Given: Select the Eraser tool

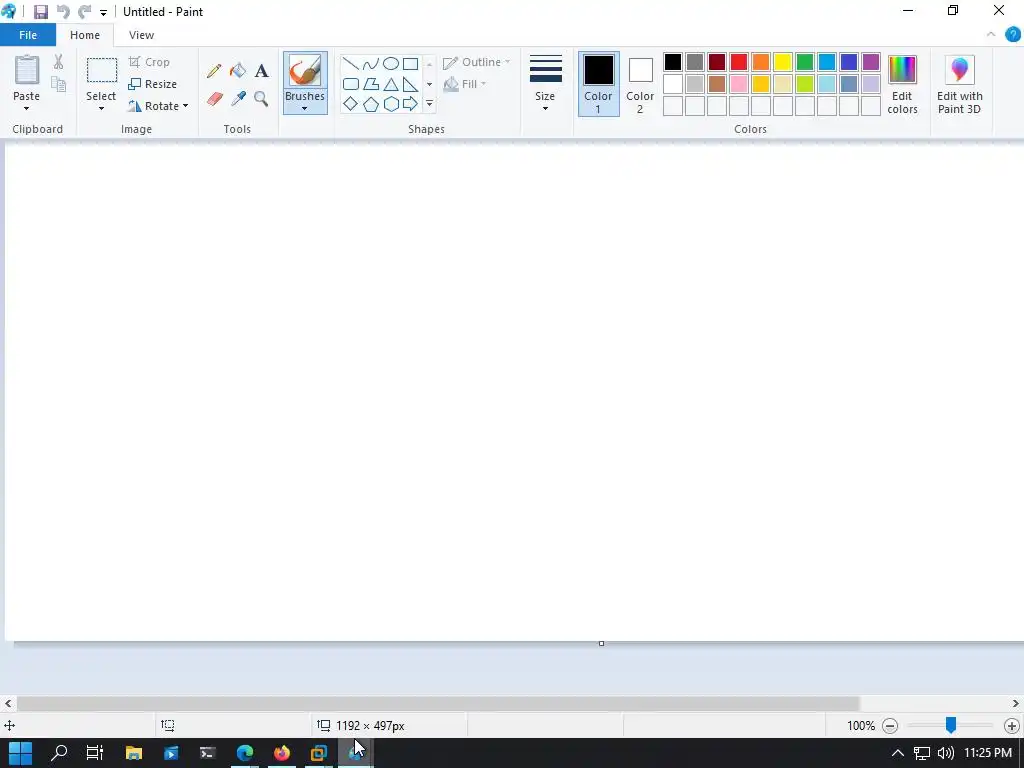Looking at the screenshot, I should click(x=215, y=99).
